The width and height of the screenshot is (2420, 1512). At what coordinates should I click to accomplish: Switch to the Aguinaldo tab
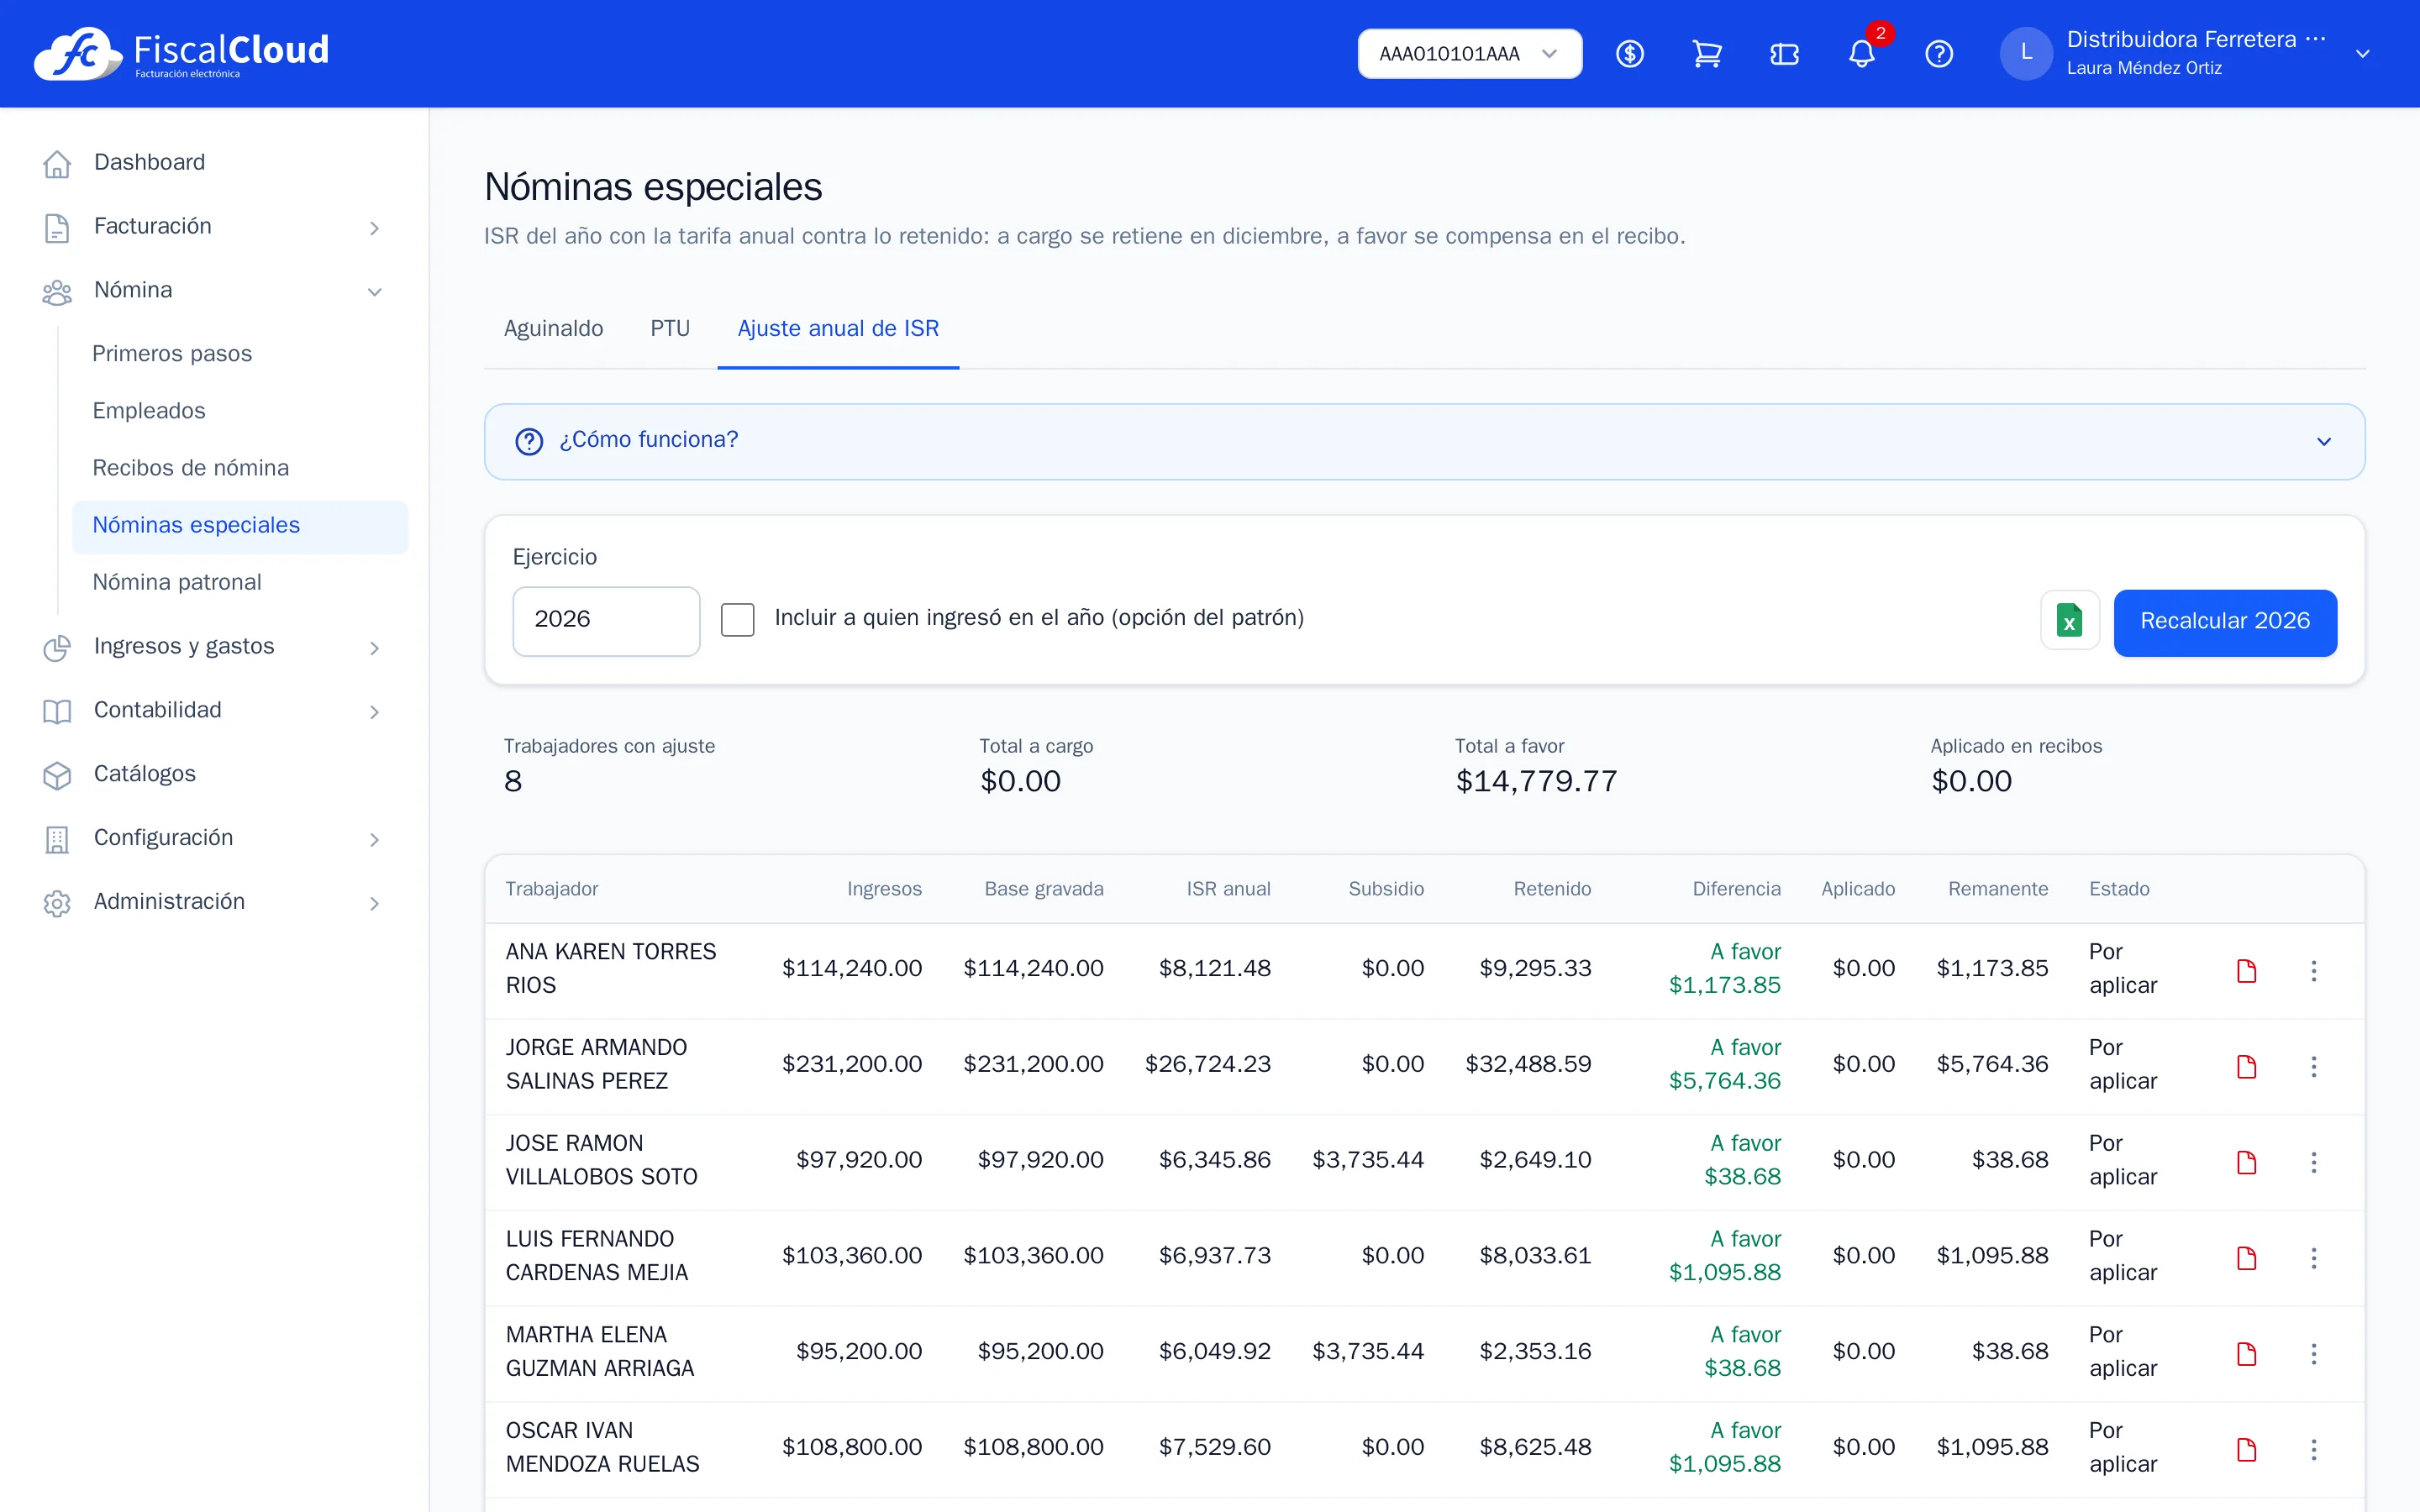(x=553, y=329)
